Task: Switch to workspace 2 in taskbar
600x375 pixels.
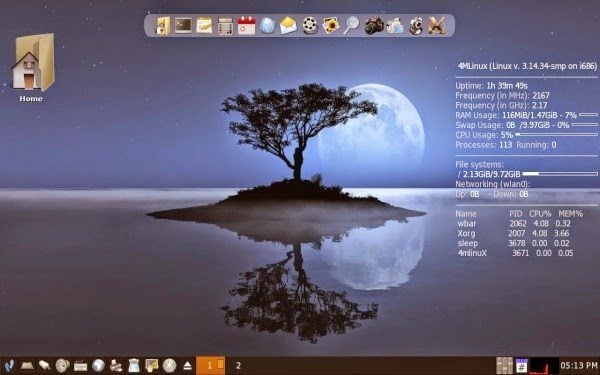Action: click(238, 366)
